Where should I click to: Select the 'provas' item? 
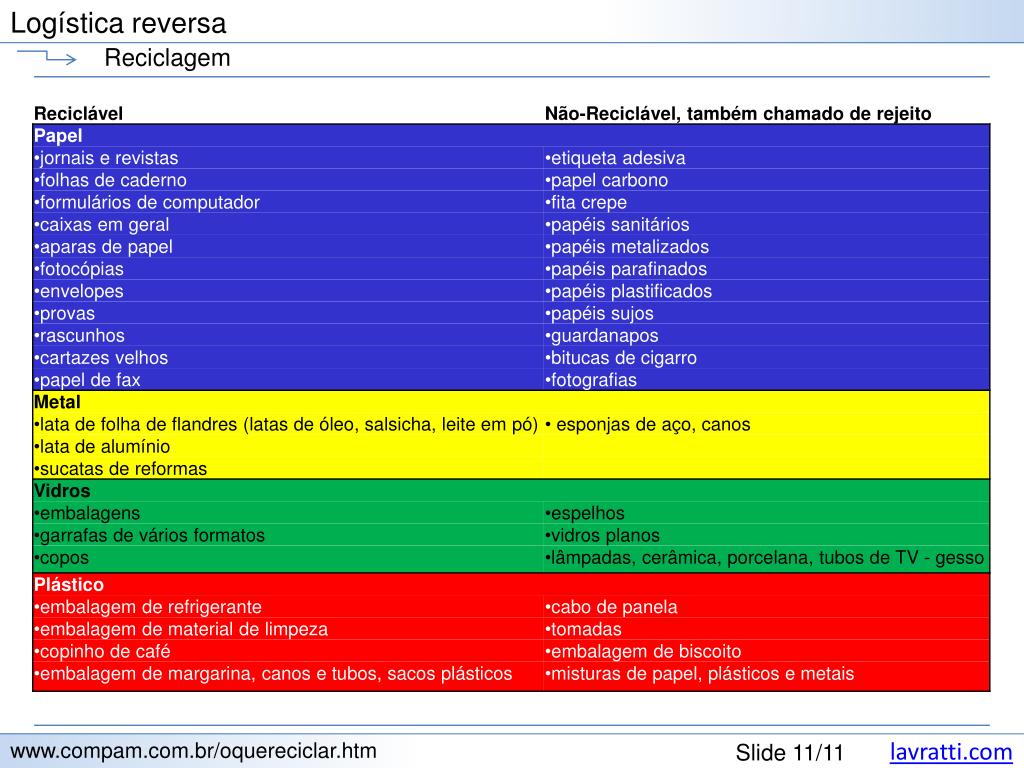pos(64,313)
